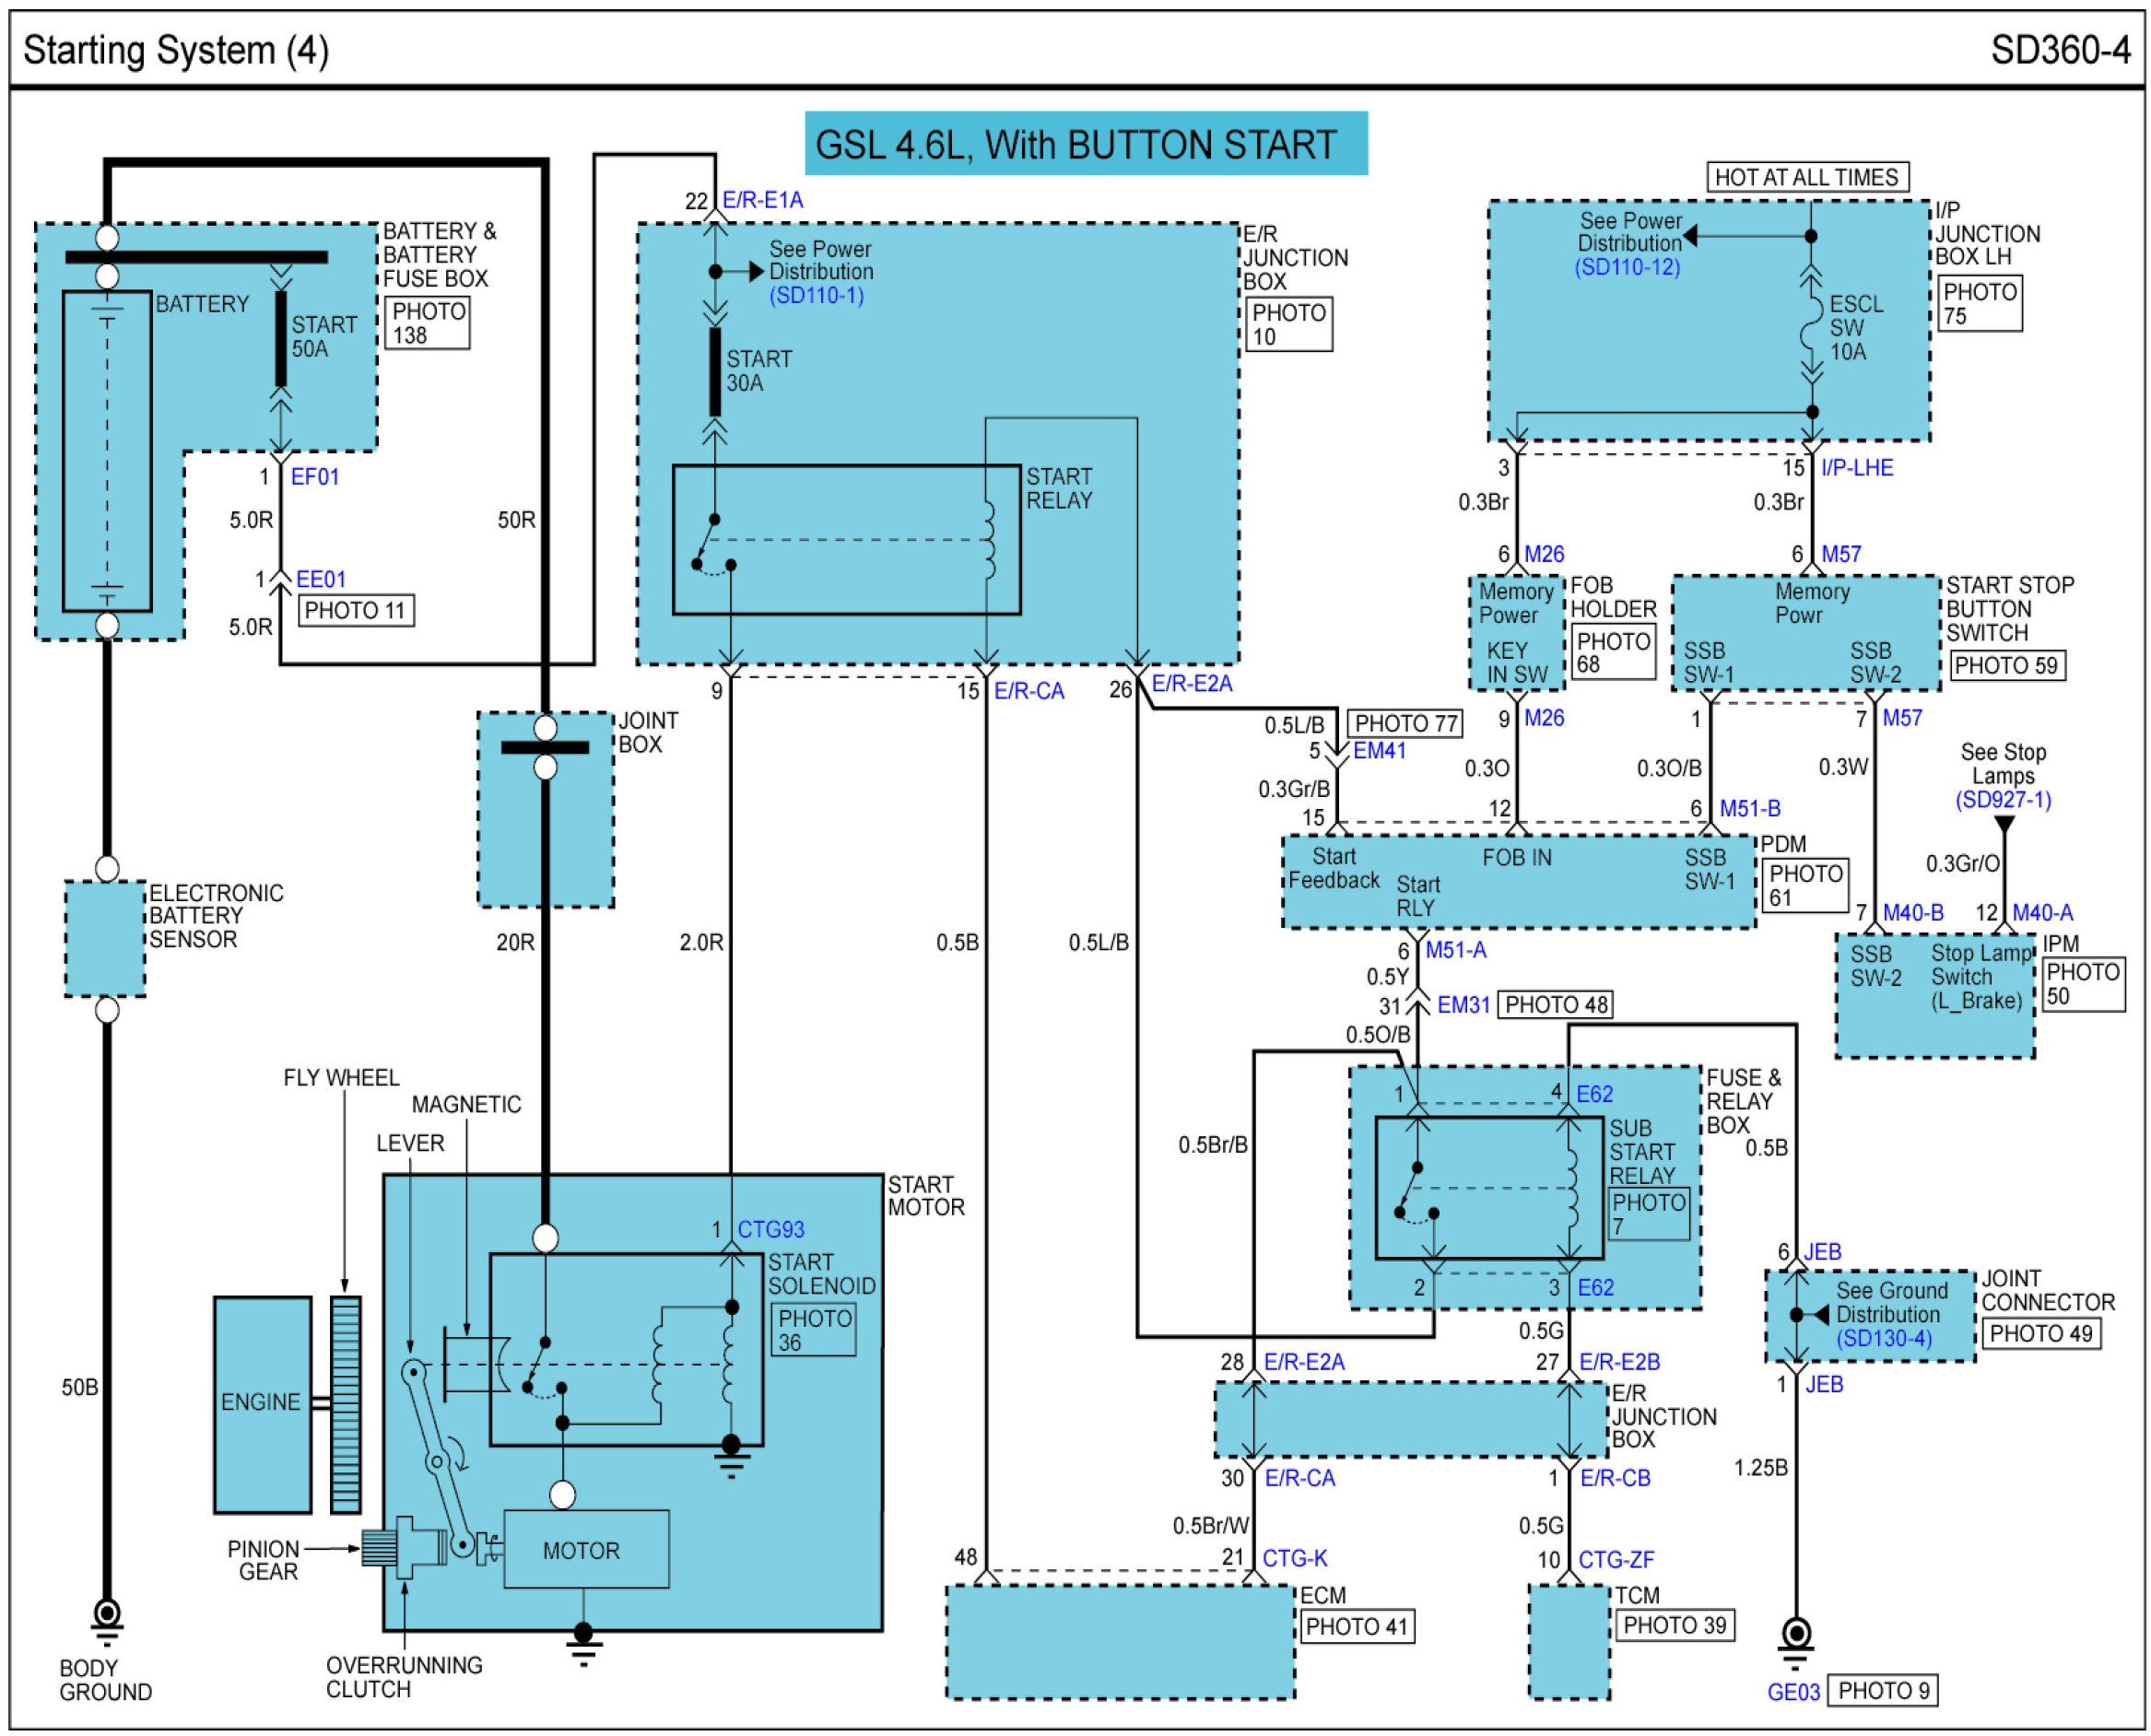Click the MOTOR box in start motor
This screenshot has height=1736, width=2151.
(585, 1550)
